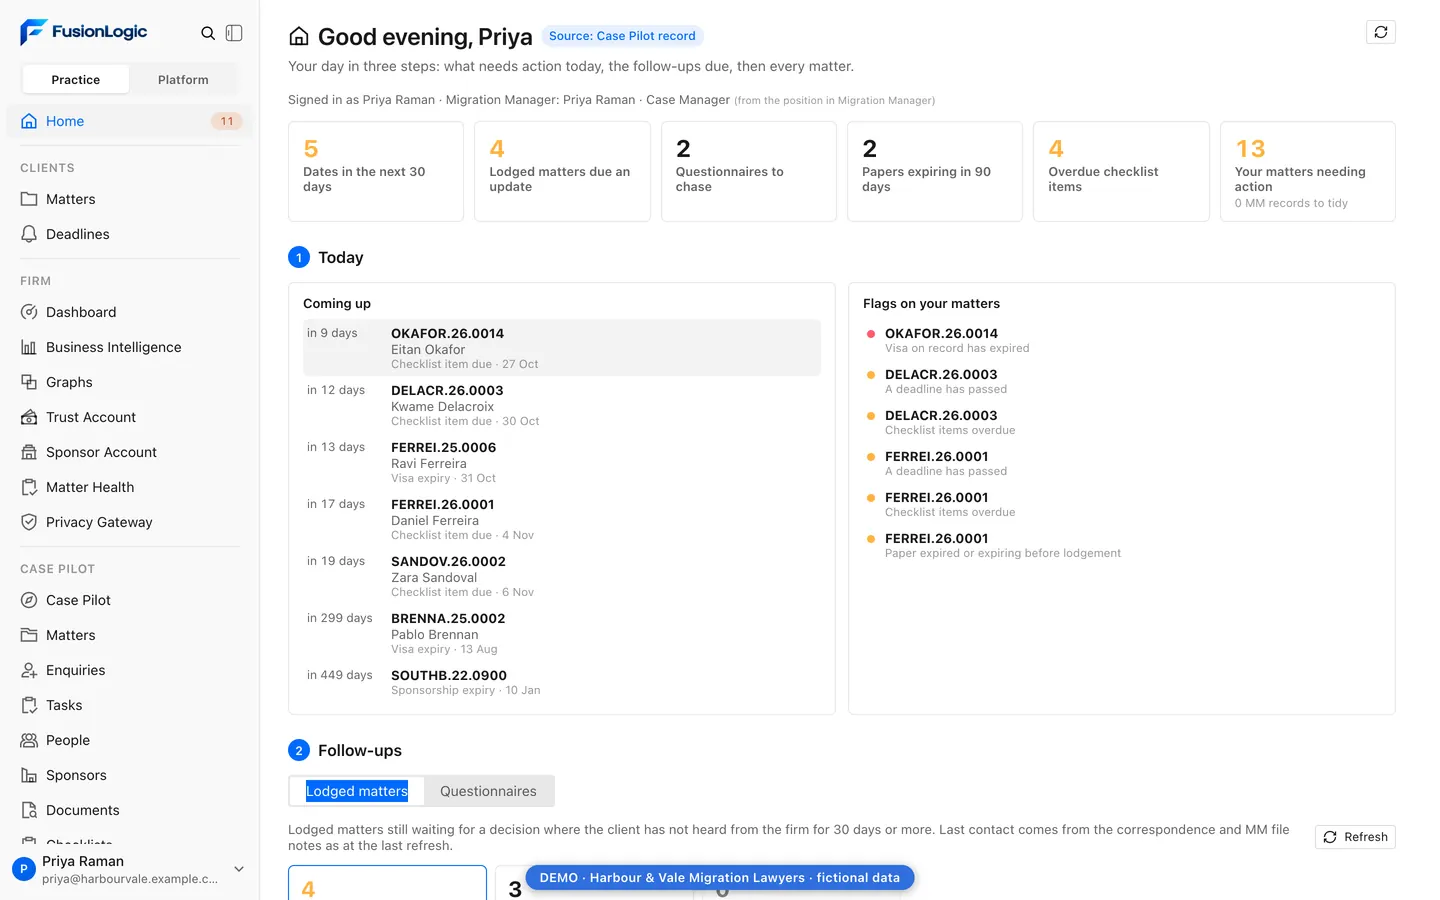This screenshot has width=1440, height=900.
Task: Open the Dates in the next 30 days card
Action: pyautogui.click(x=376, y=171)
